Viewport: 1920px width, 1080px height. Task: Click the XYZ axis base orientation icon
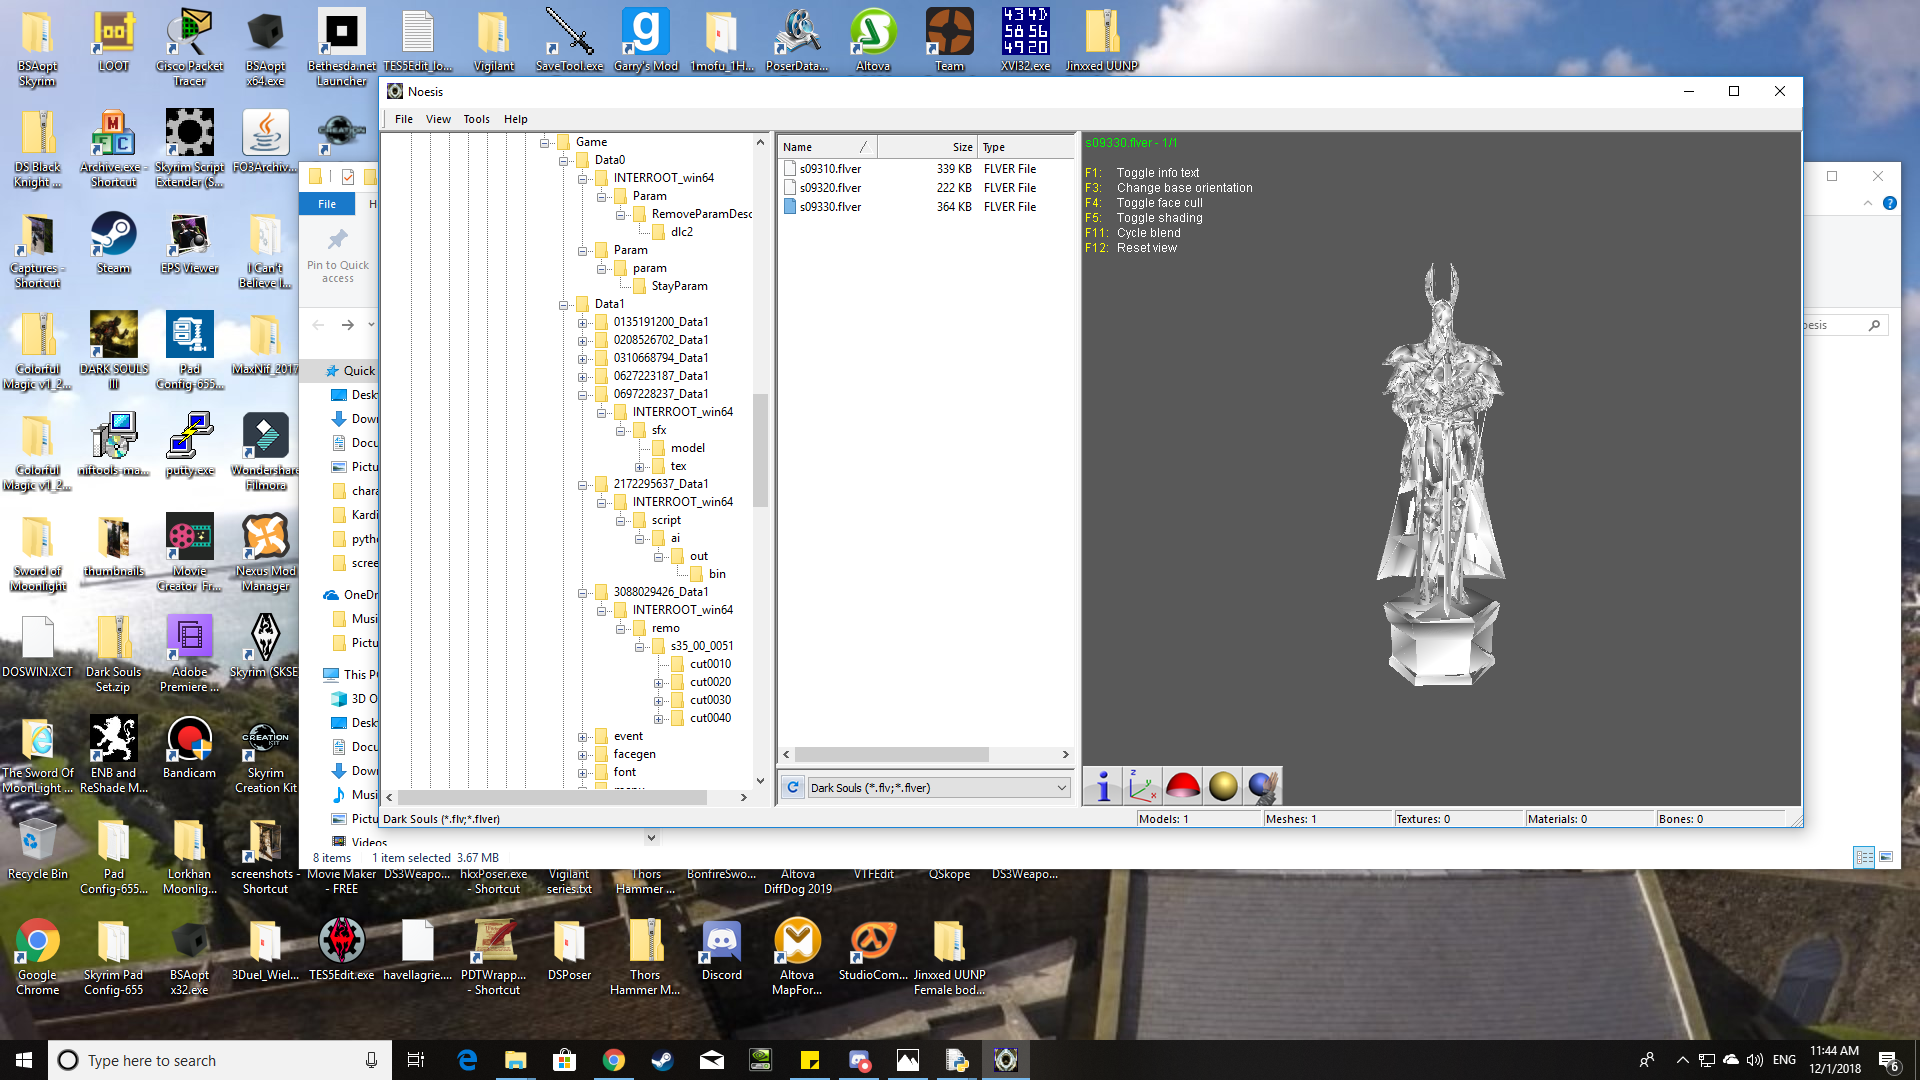[1142, 786]
